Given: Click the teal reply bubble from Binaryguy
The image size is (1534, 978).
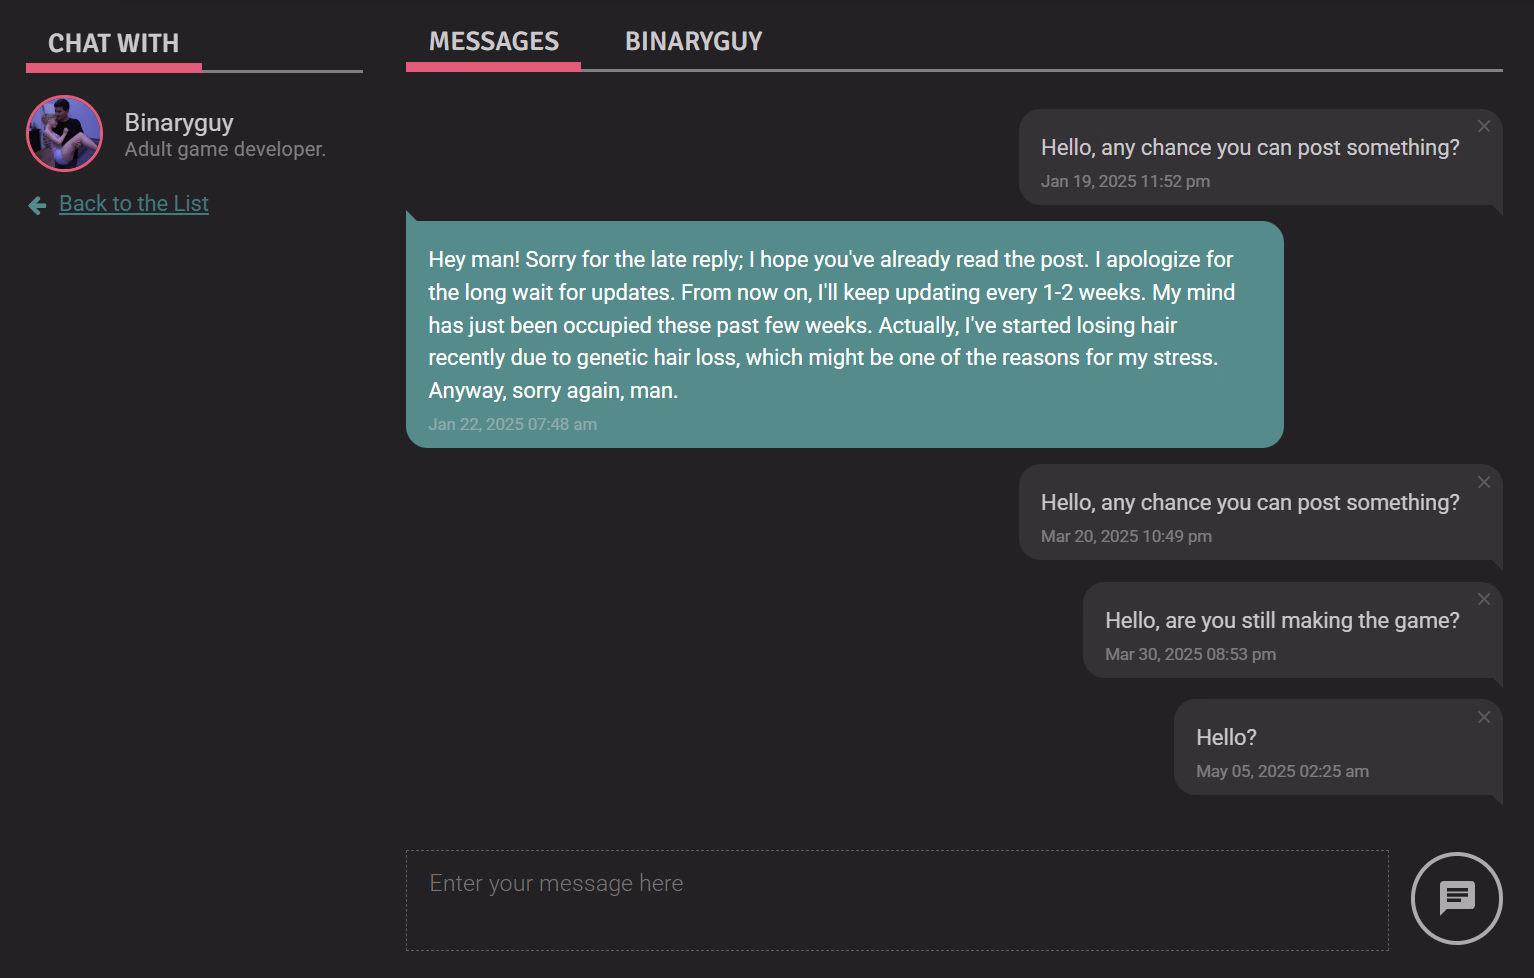Looking at the screenshot, I should tap(844, 334).
